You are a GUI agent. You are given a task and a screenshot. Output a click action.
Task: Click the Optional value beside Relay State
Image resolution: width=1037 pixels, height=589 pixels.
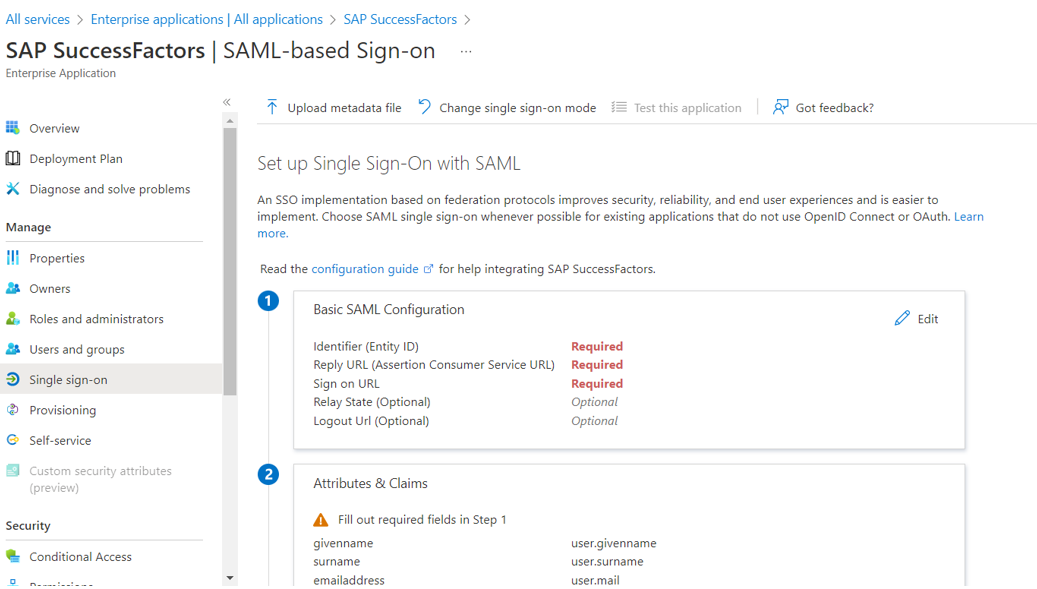[x=595, y=401]
